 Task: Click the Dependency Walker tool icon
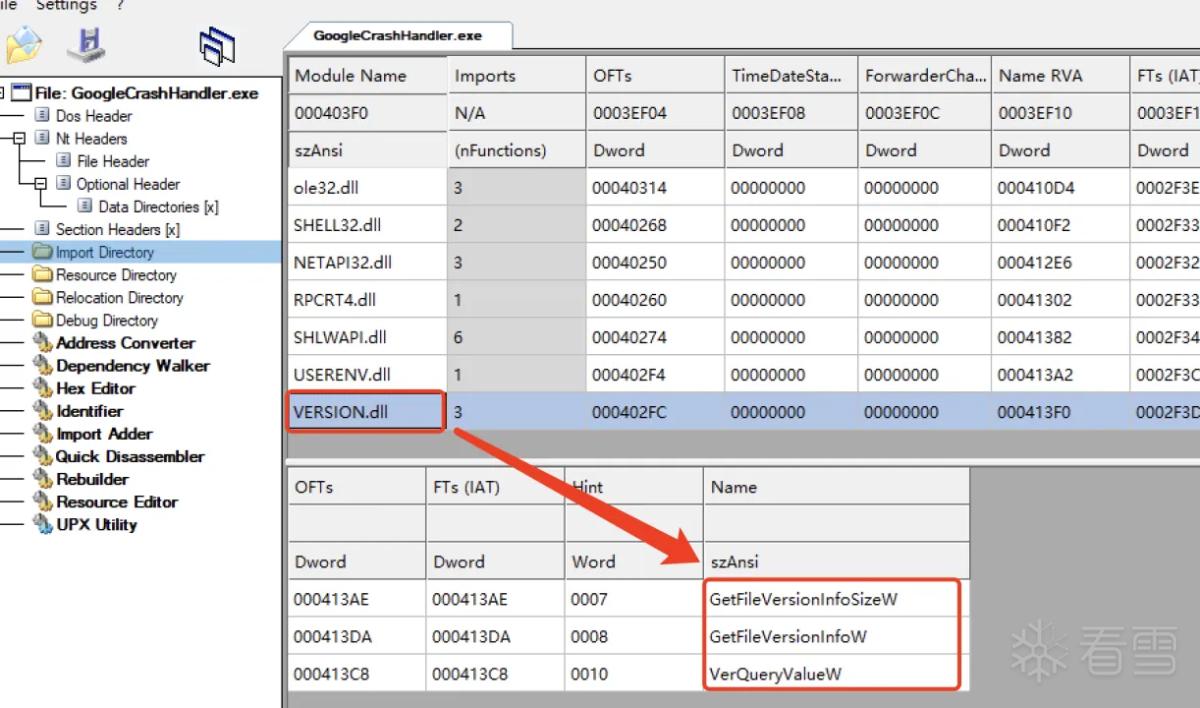coord(42,366)
